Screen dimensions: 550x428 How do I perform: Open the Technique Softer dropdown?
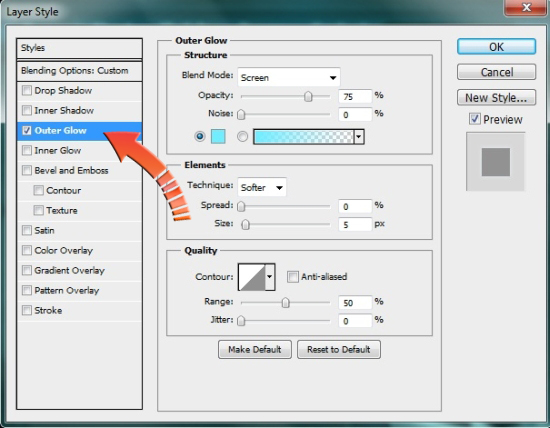[262, 187]
